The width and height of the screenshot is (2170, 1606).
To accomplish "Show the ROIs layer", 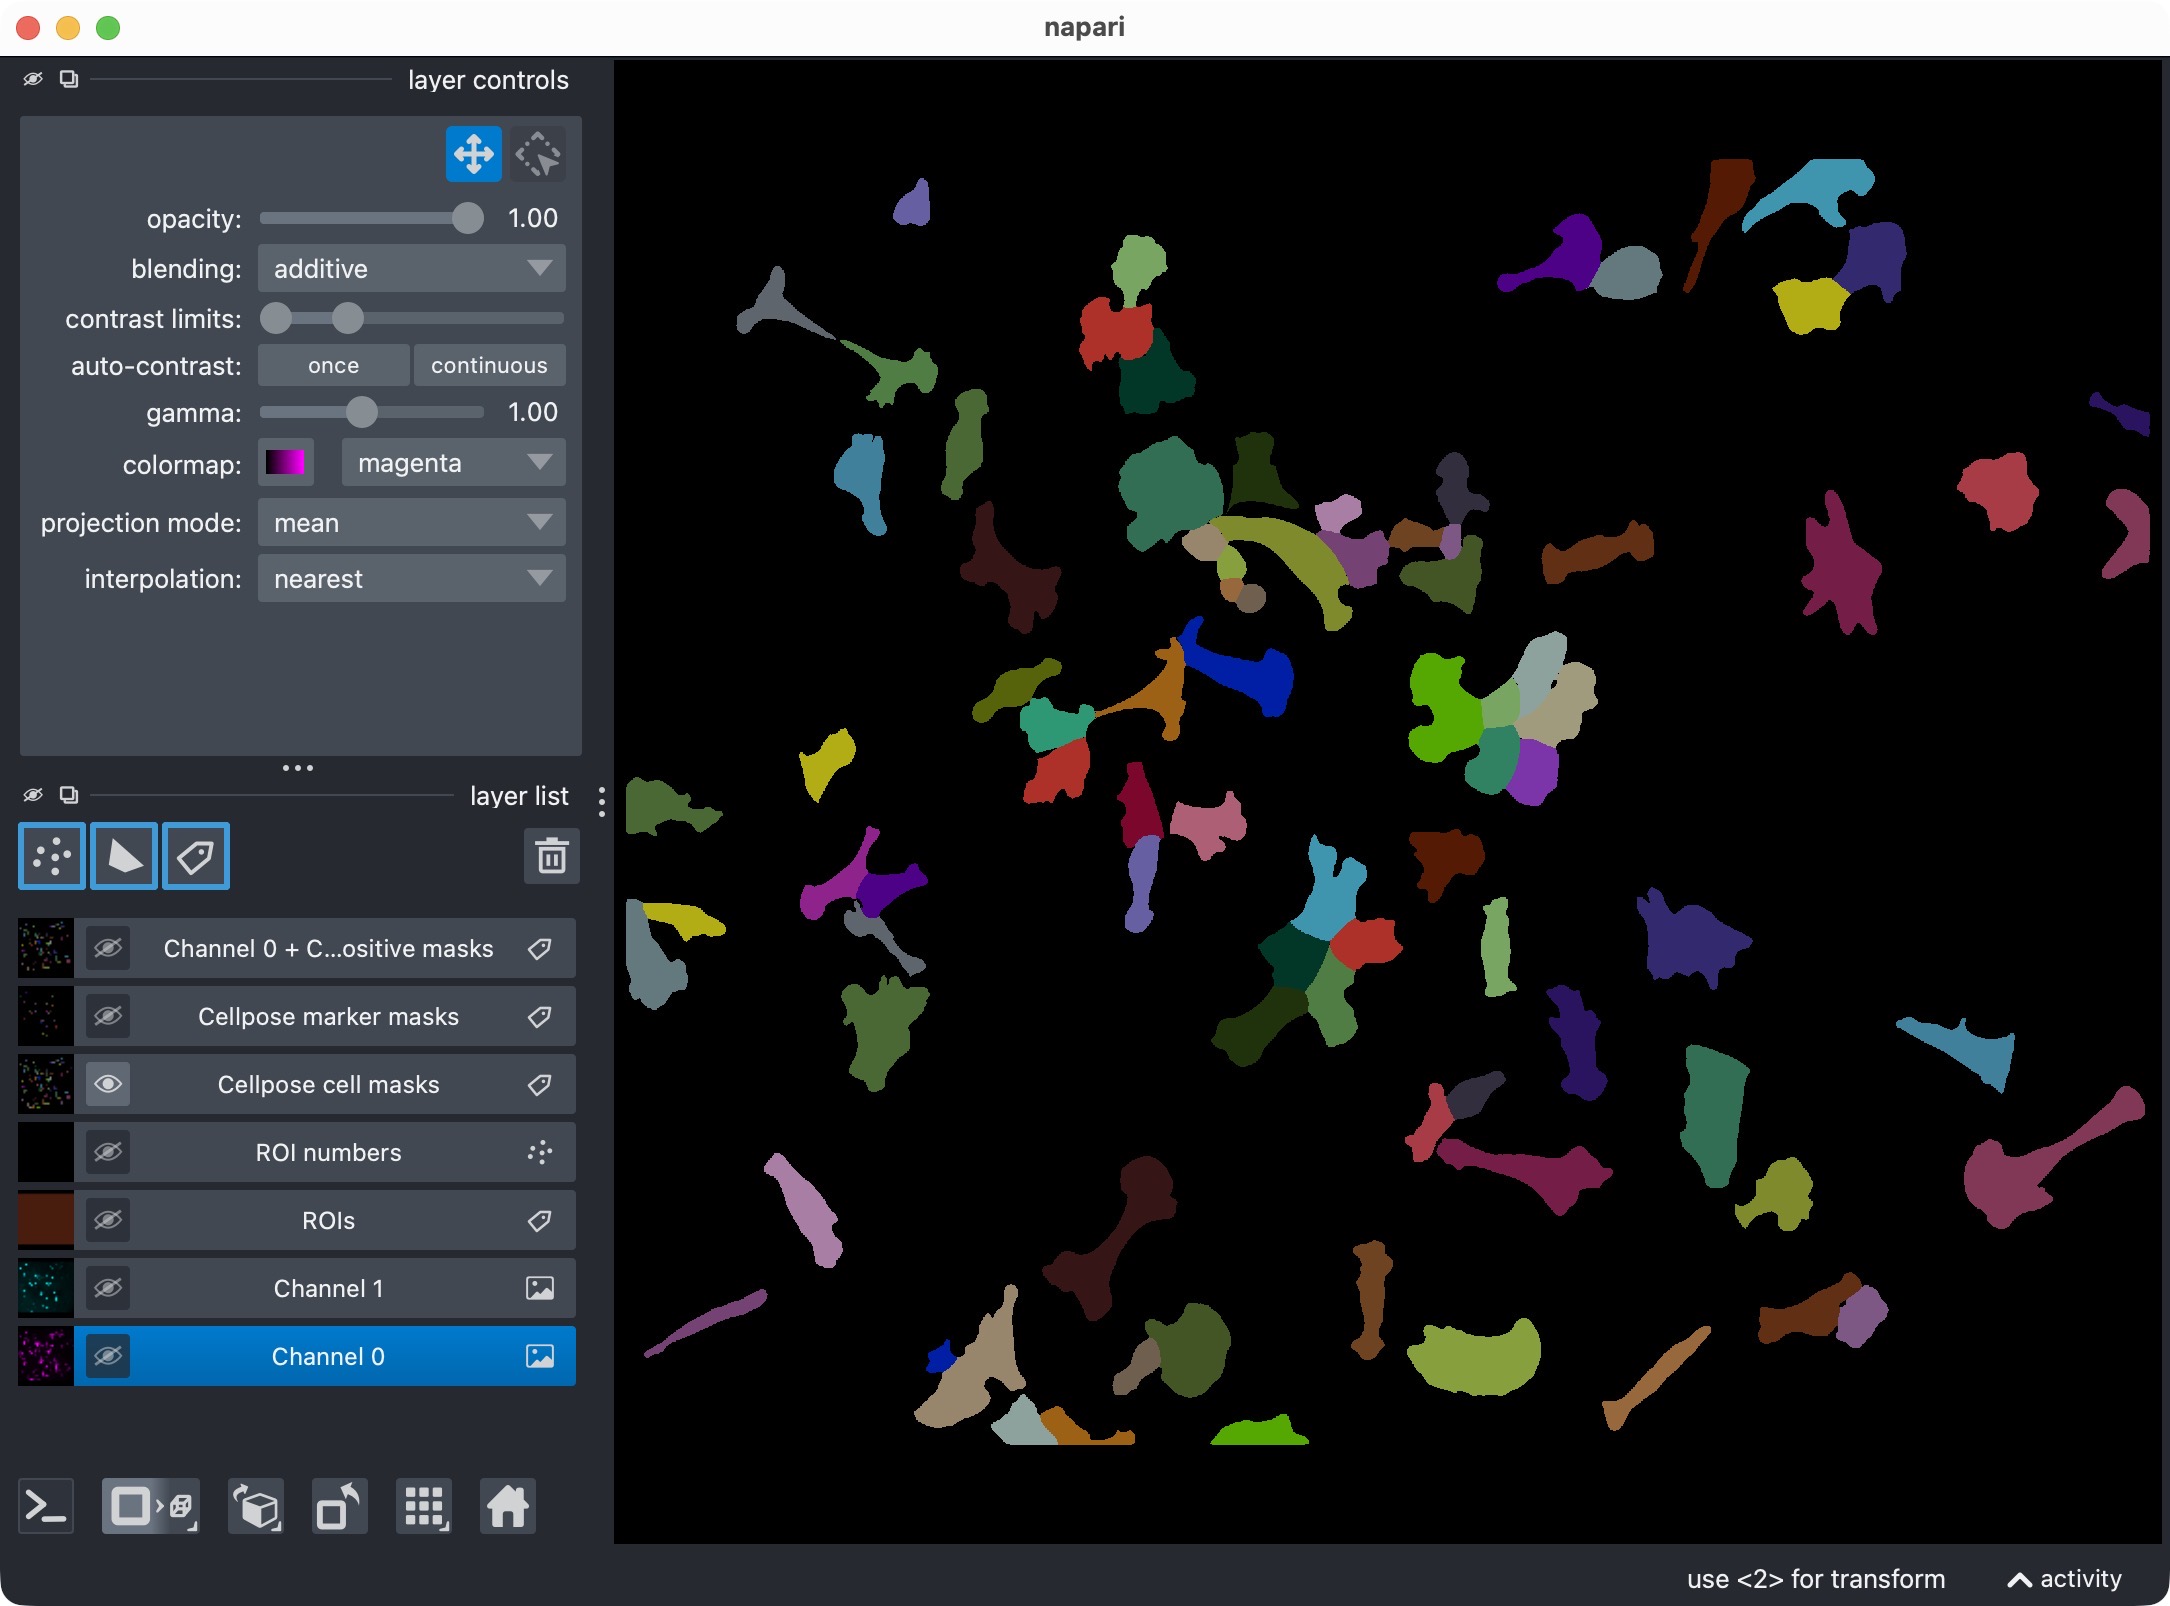I will 108,1220.
